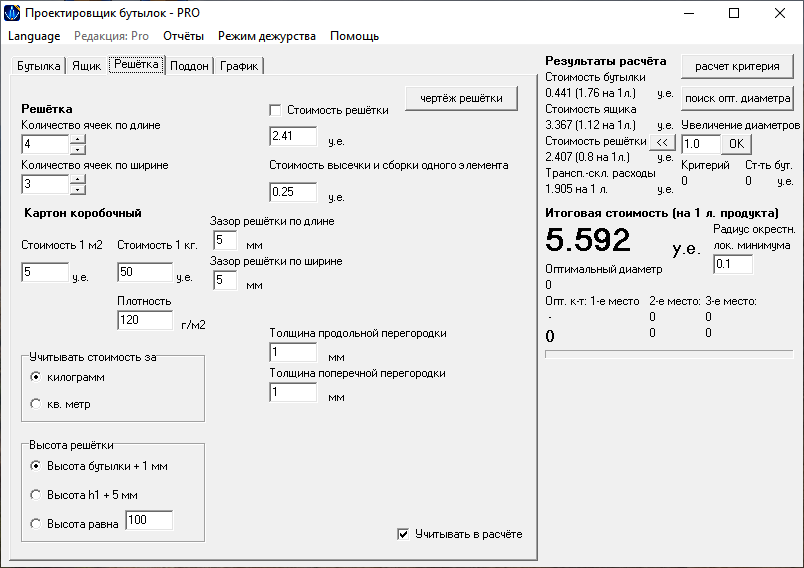The image size is (804, 568).
Task: Click the чертёж решётки button
Action: click(461, 98)
